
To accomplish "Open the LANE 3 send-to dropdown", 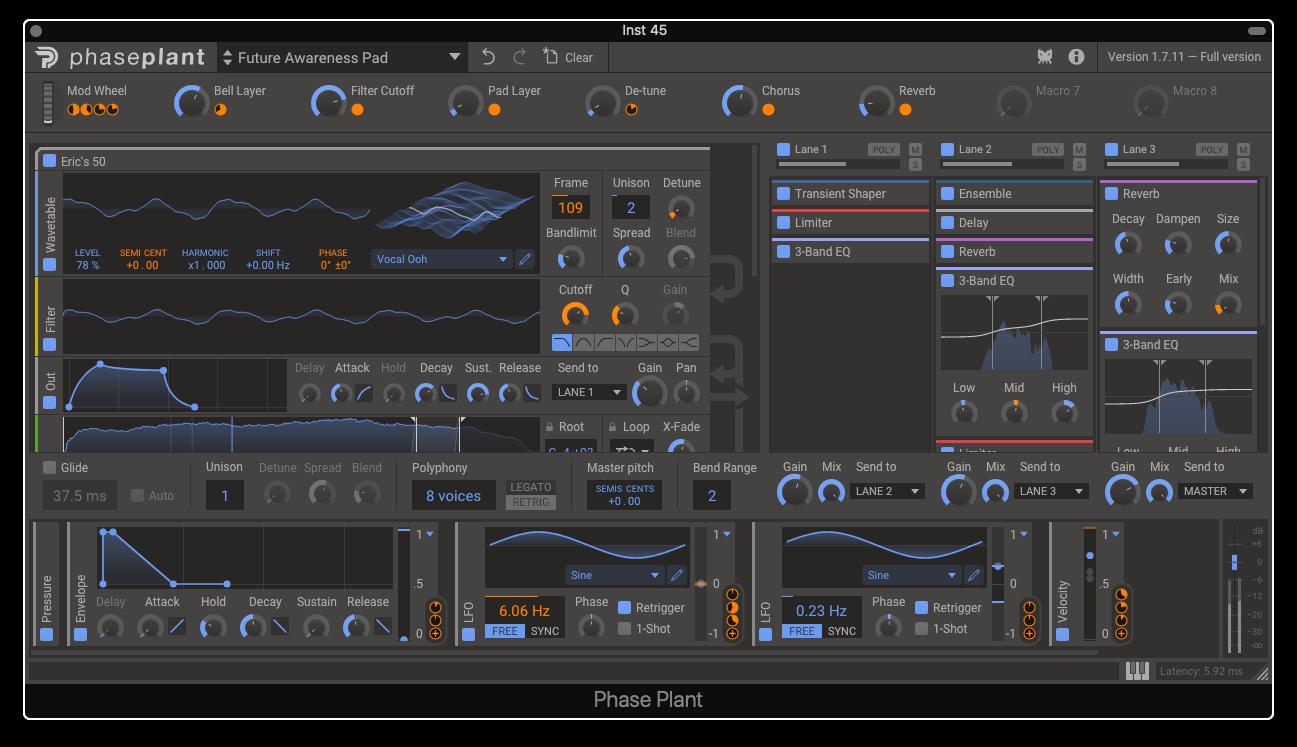I will 1052,491.
